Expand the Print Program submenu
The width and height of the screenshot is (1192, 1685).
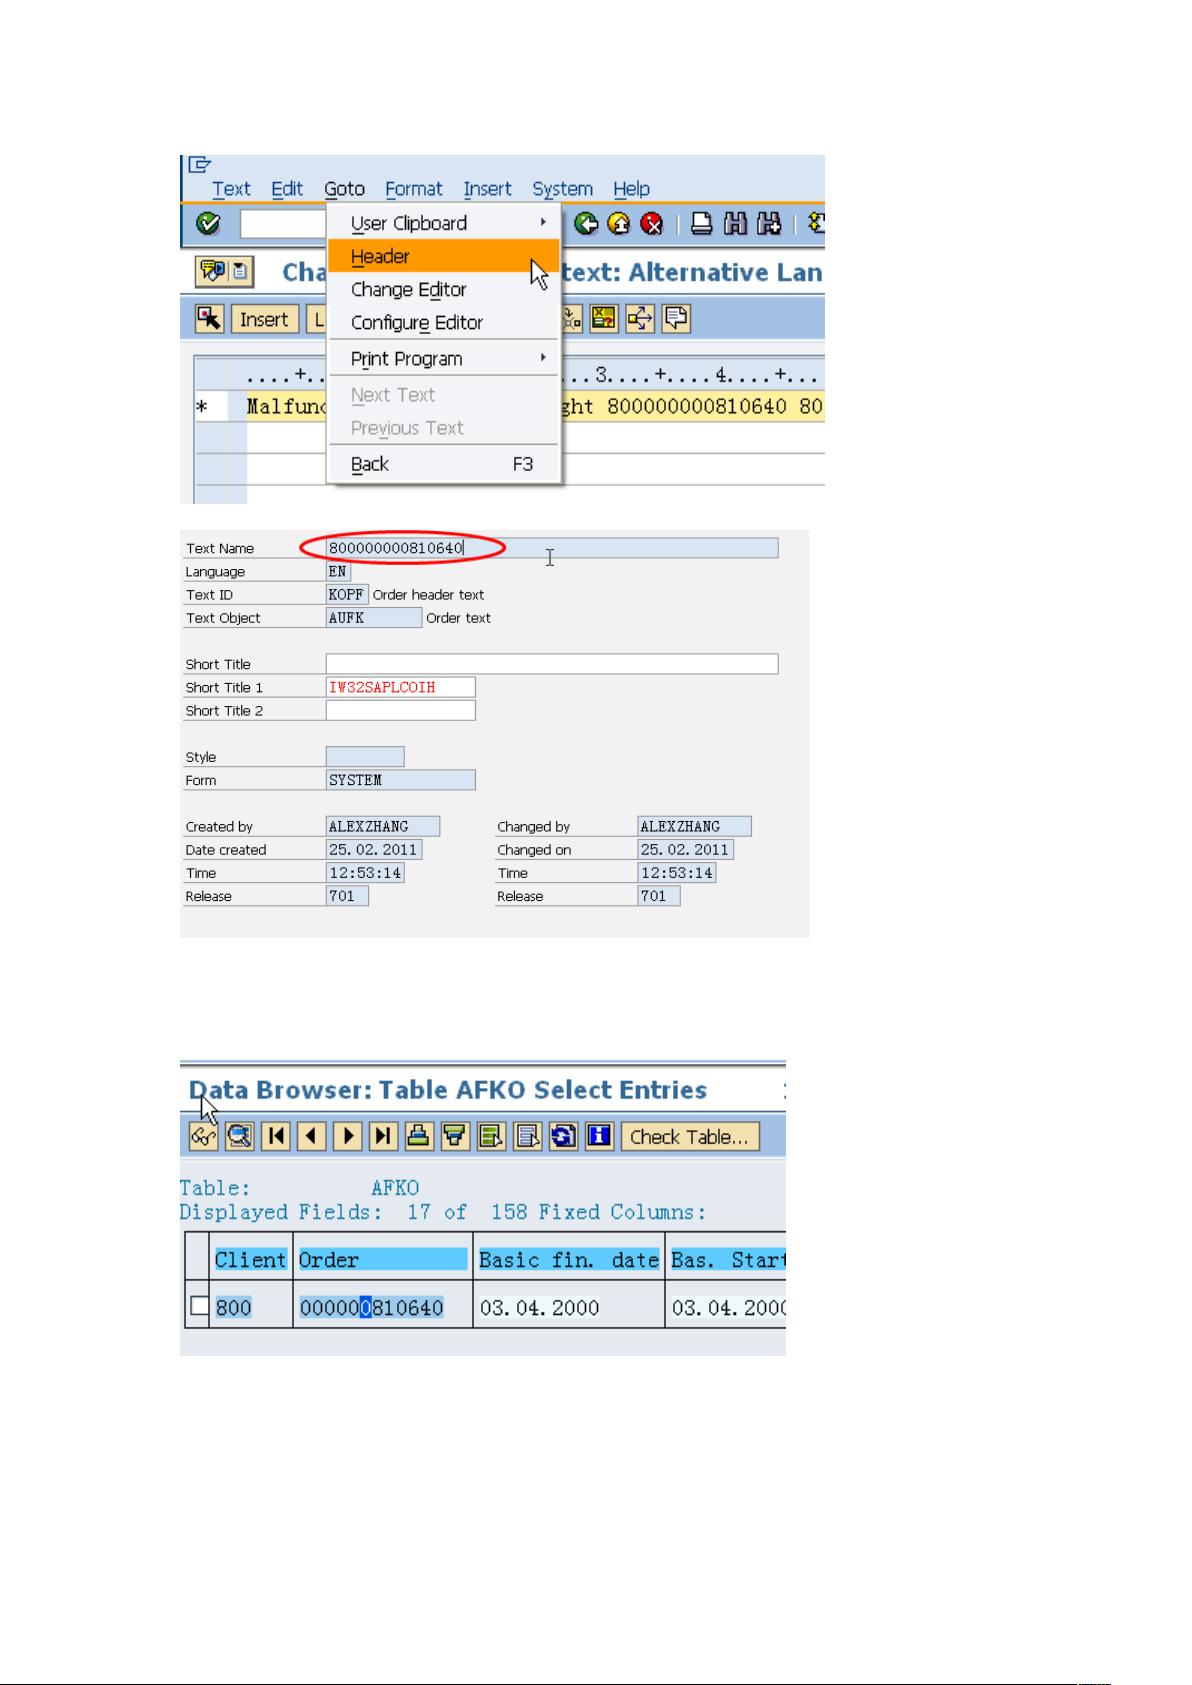[444, 358]
